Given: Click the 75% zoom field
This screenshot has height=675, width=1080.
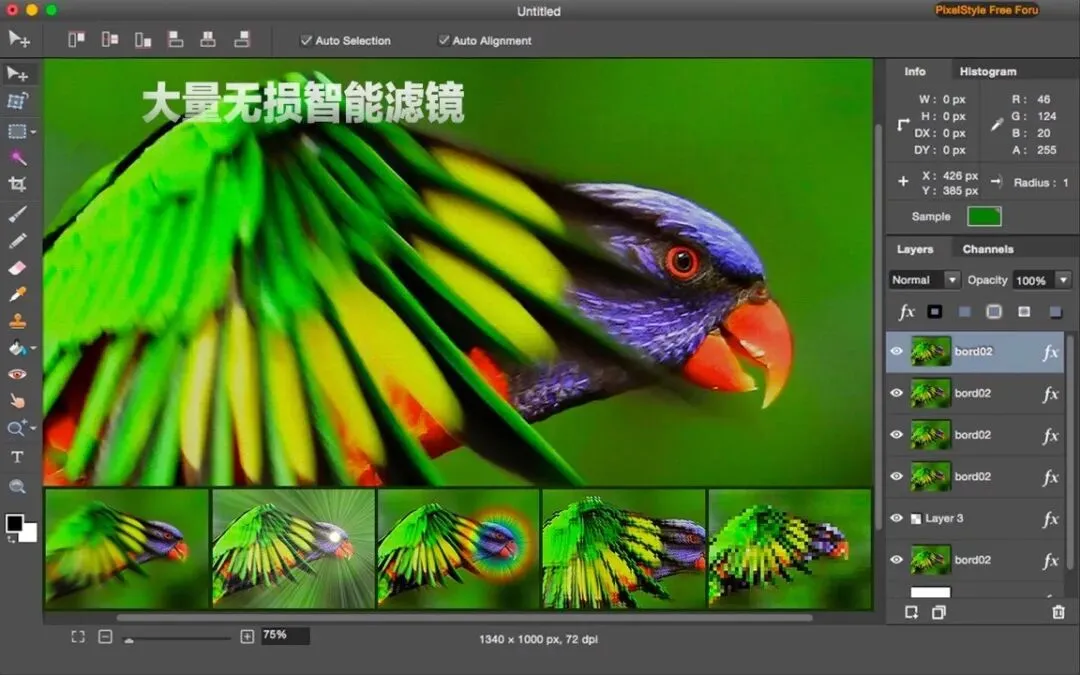Looking at the screenshot, I should tap(285, 635).
